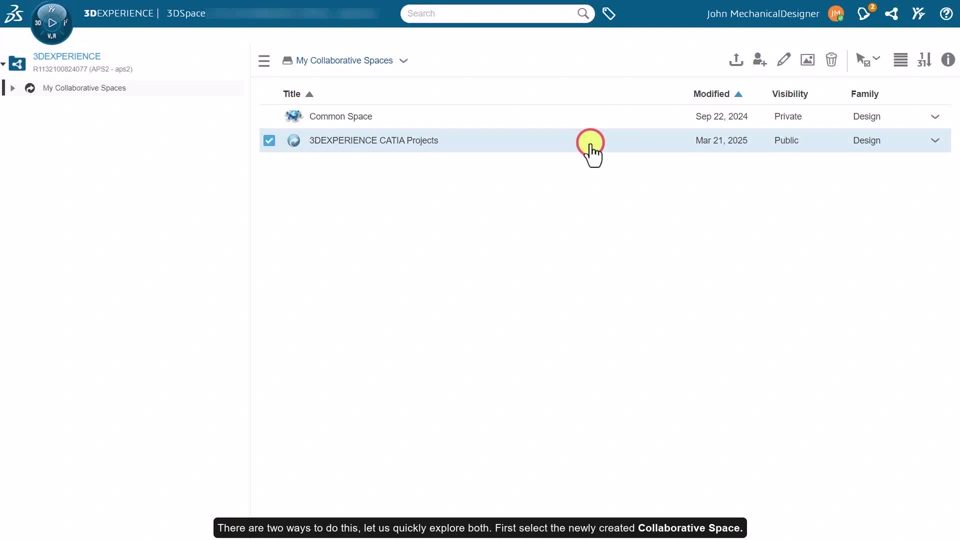This screenshot has height=540, width=960.
Task: Open the help question mark icon
Action: pos(946,13)
